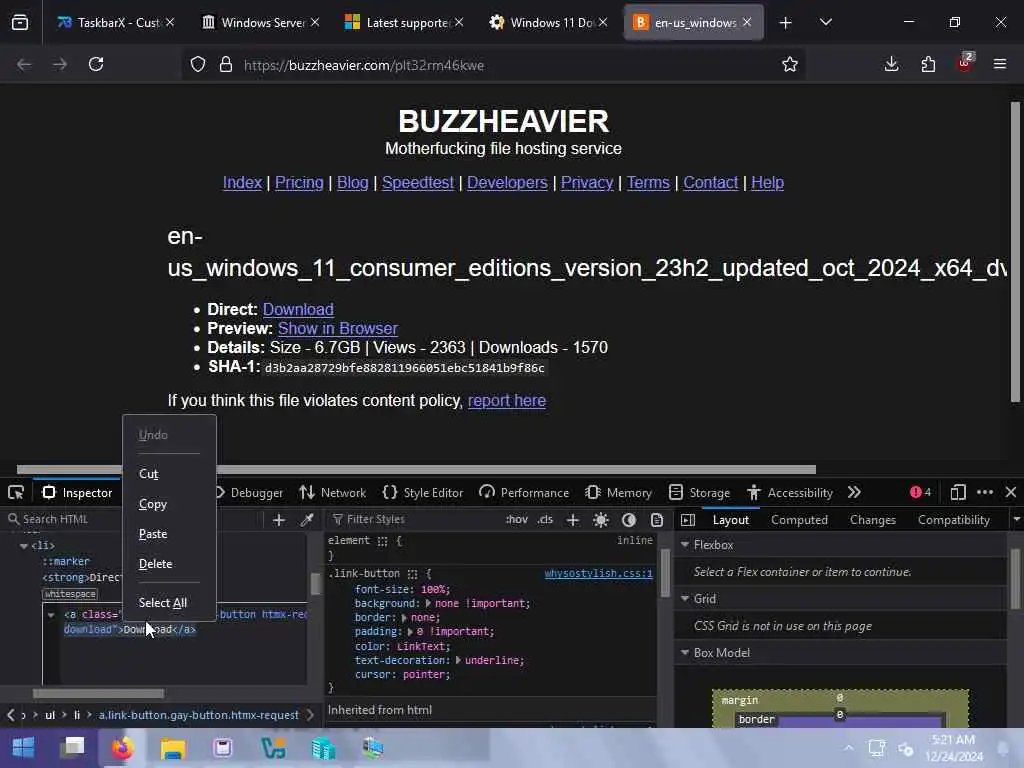Choose Copy from context menu
Screen dimensions: 1024x768
(169, 504)
